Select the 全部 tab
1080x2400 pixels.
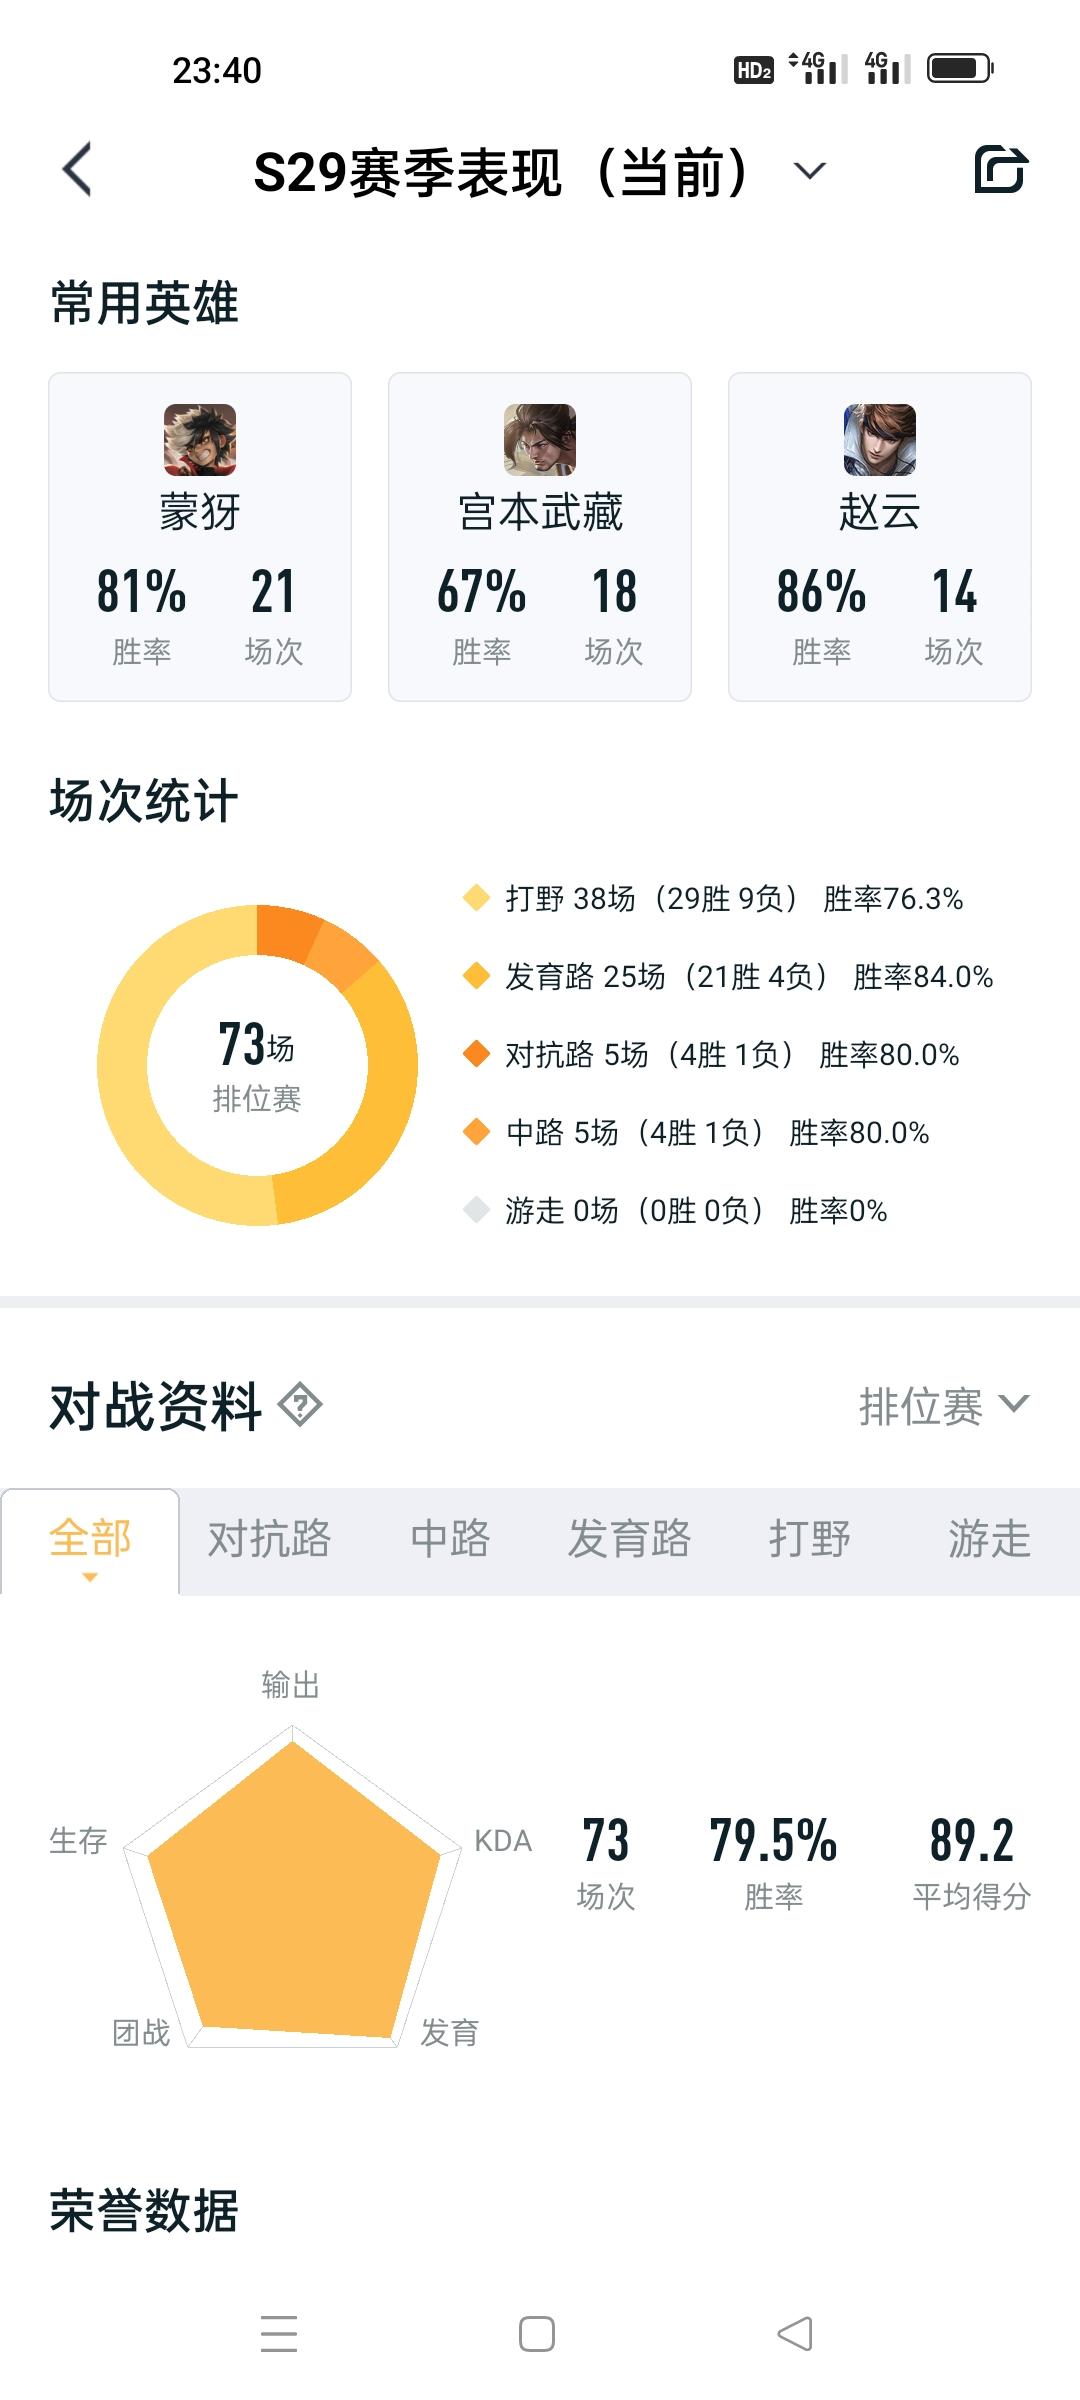coord(90,1541)
